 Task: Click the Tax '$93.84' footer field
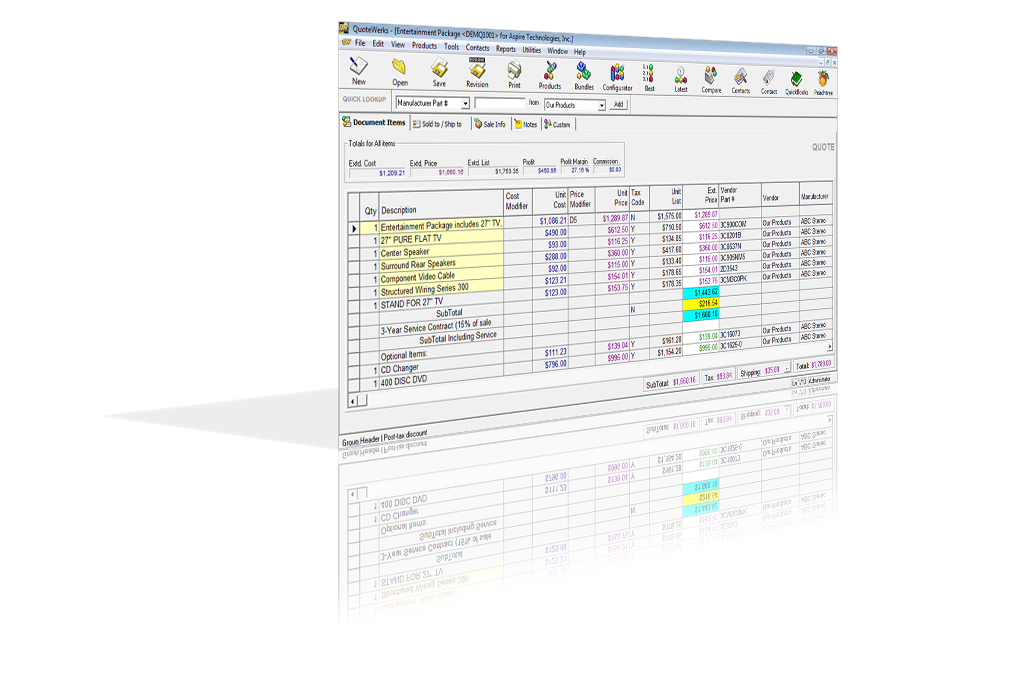[x=718, y=376]
